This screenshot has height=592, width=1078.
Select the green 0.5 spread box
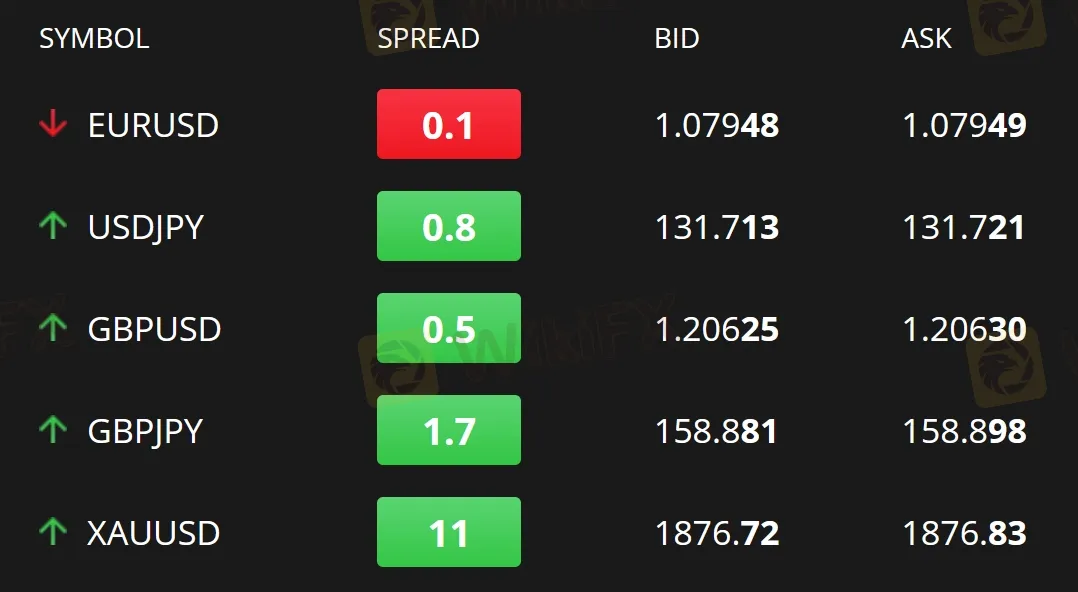[448, 328]
